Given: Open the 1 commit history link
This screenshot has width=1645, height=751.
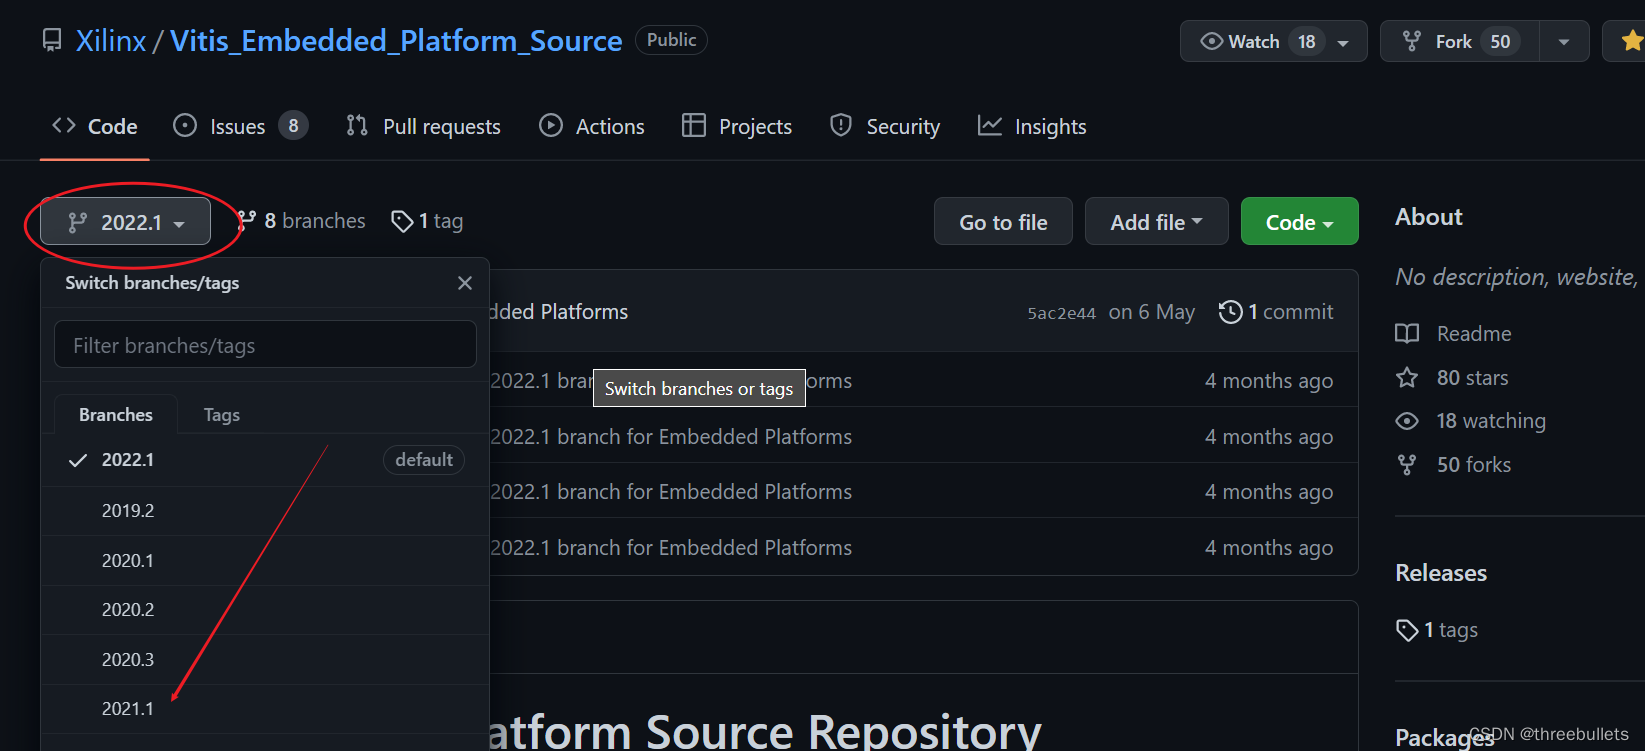Looking at the screenshot, I should coord(1277,312).
